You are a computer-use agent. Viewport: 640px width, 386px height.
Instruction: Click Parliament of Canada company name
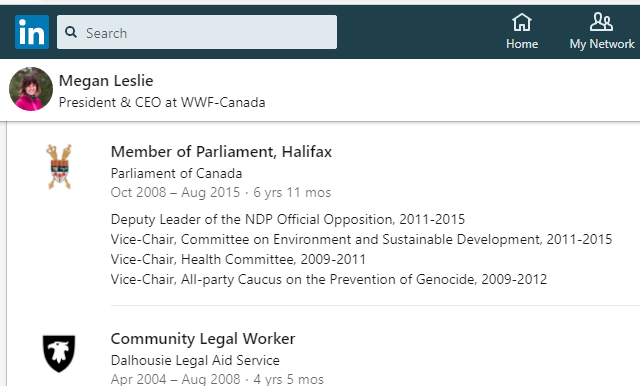pos(176,173)
